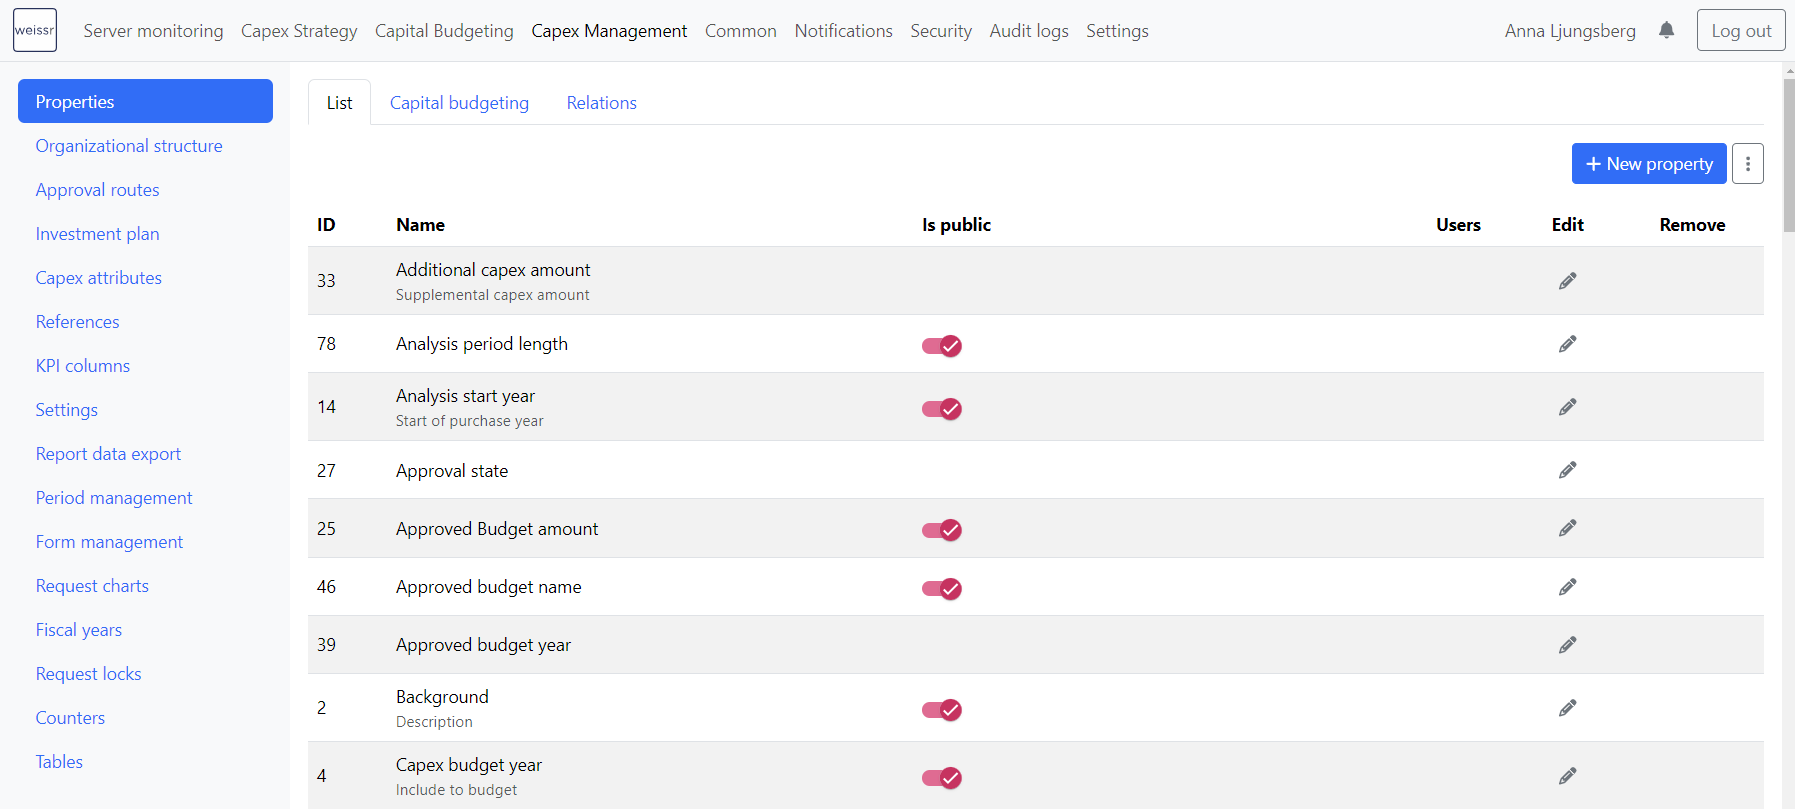Switch to the Capital budgeting tab
Image resolution: width=1795 pixels, height=809 pixels.
pos(459,103)
